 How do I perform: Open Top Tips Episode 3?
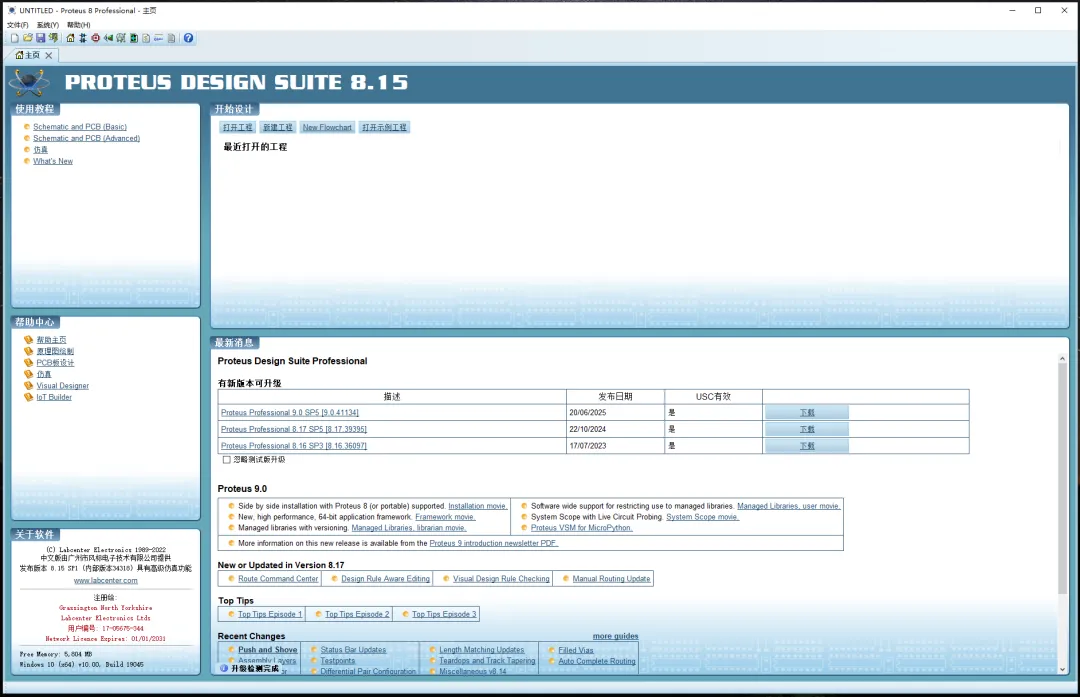point(444,614)
